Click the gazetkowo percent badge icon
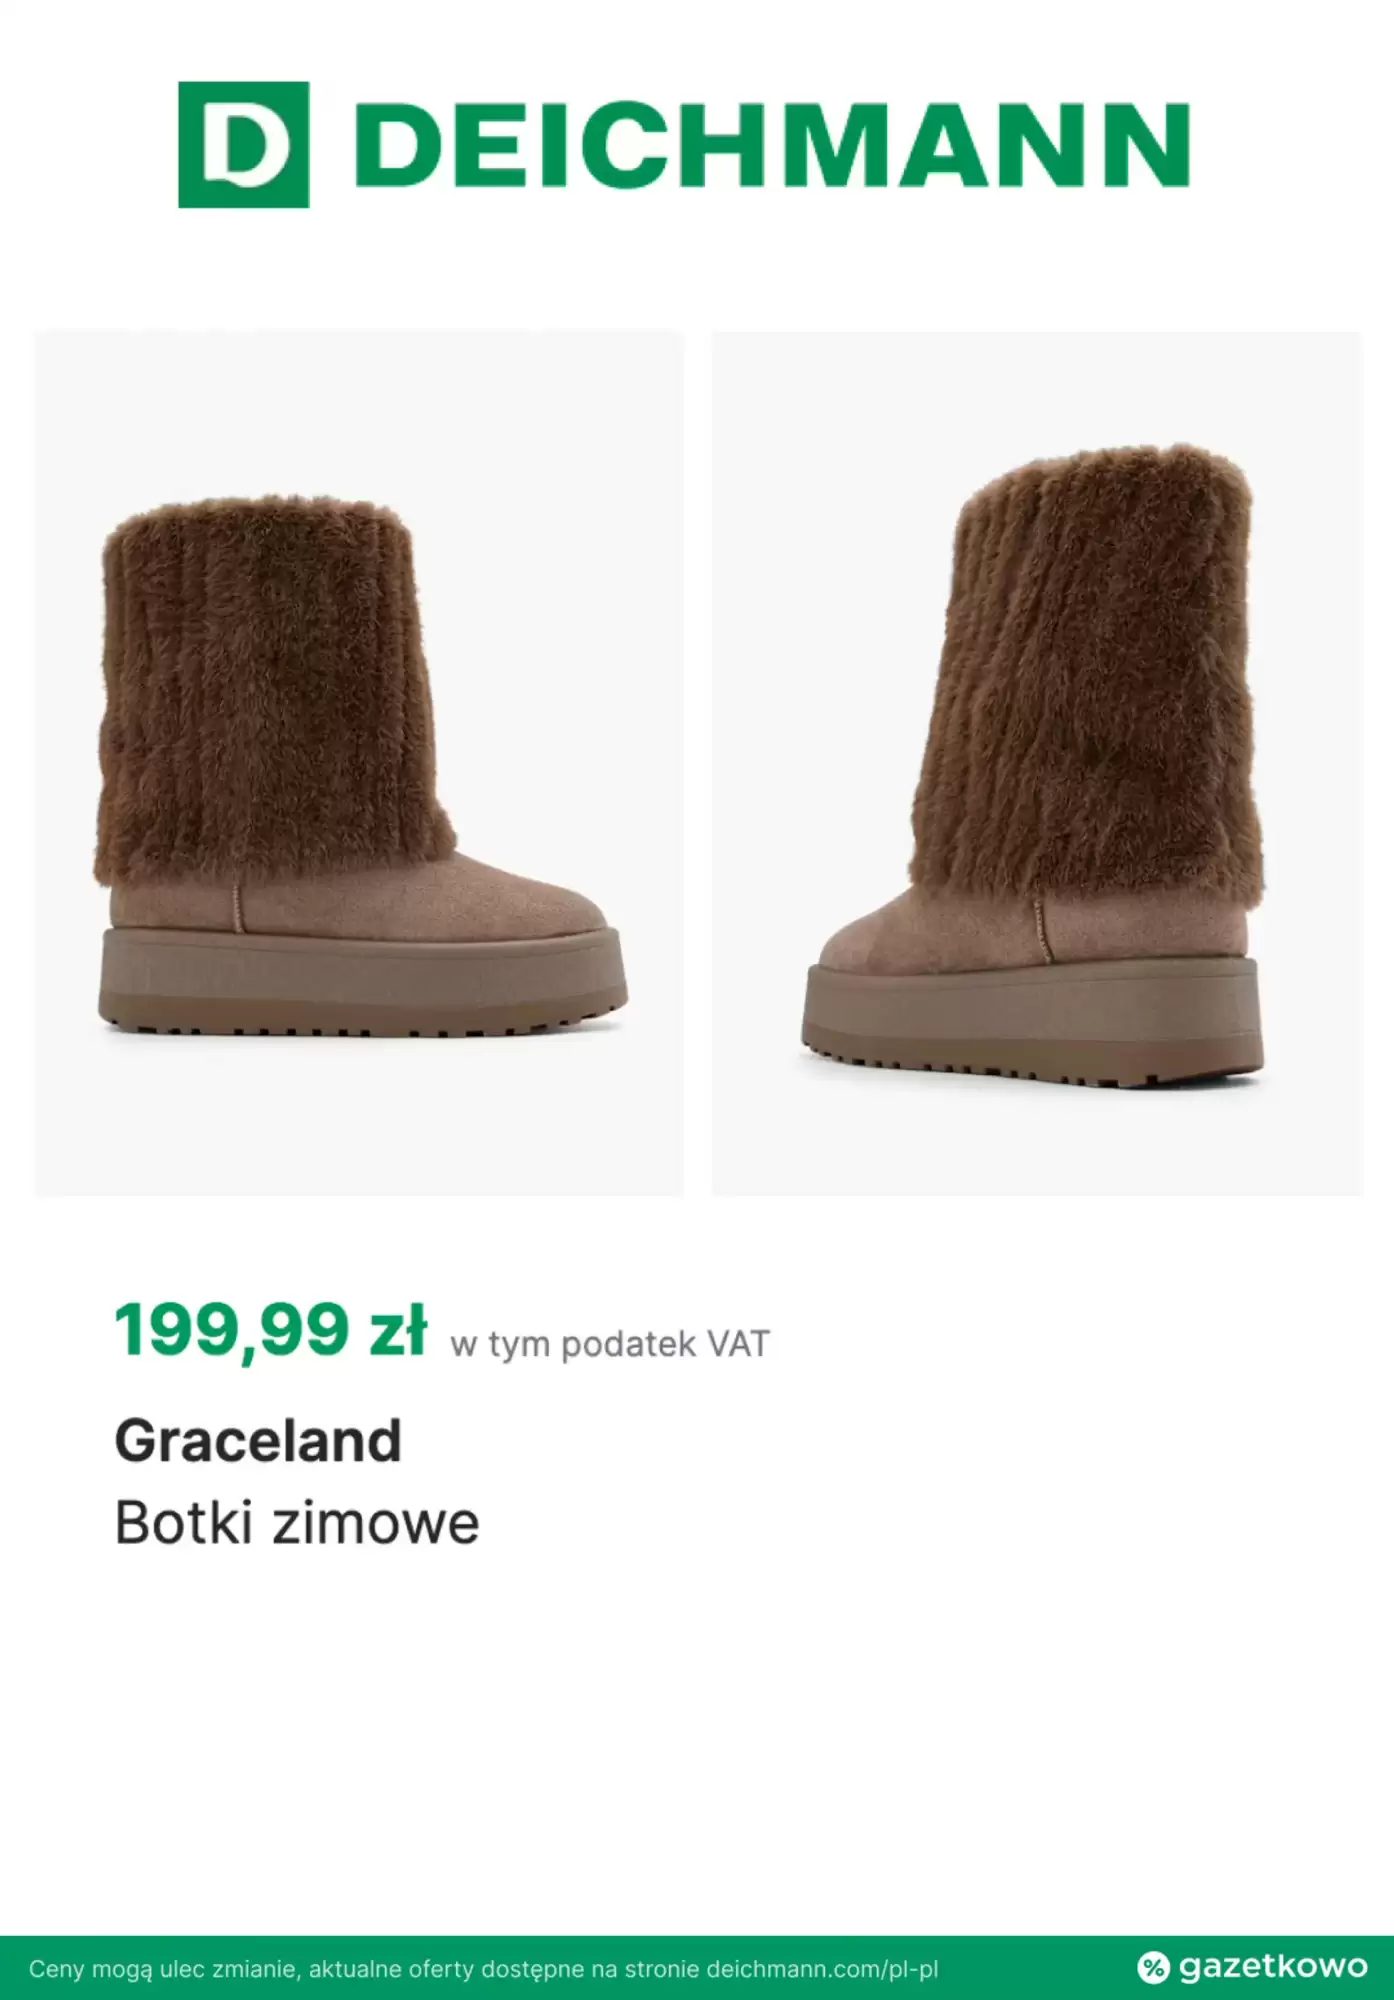The width and height of the screenshot is (1394, 2000). (x=1153, y=1967)
